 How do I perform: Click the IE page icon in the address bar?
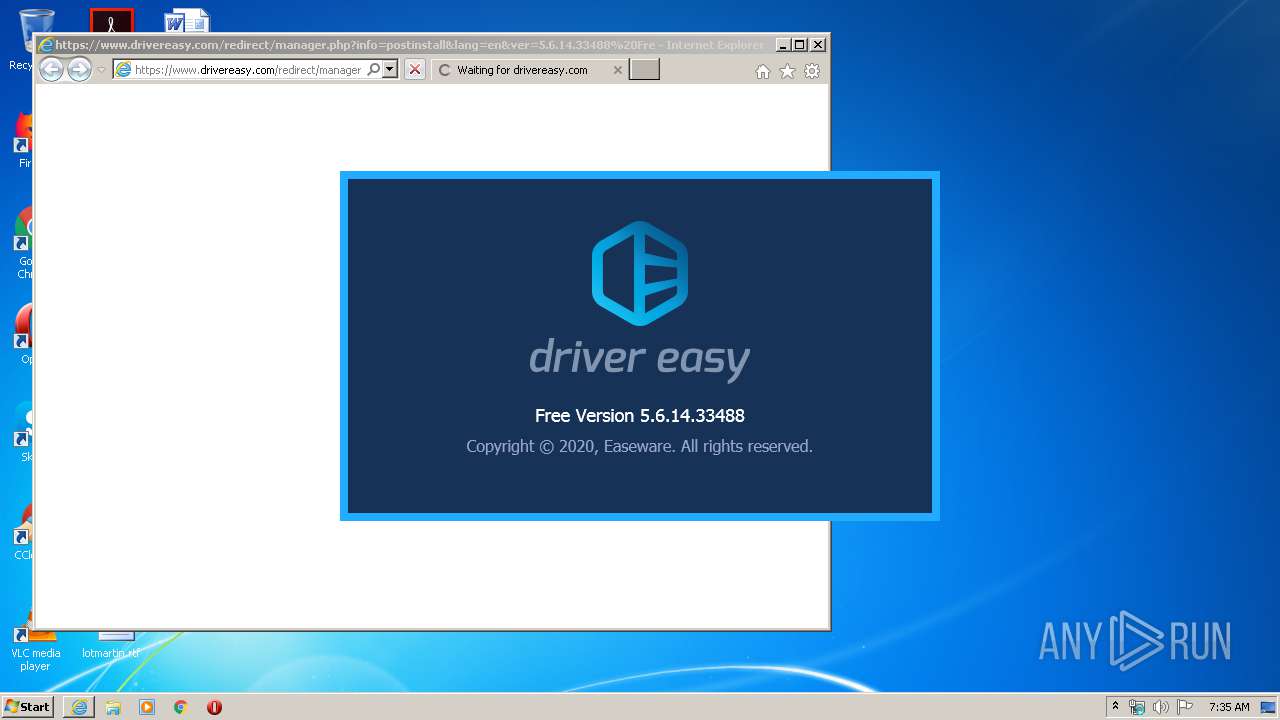pos(124,70)
